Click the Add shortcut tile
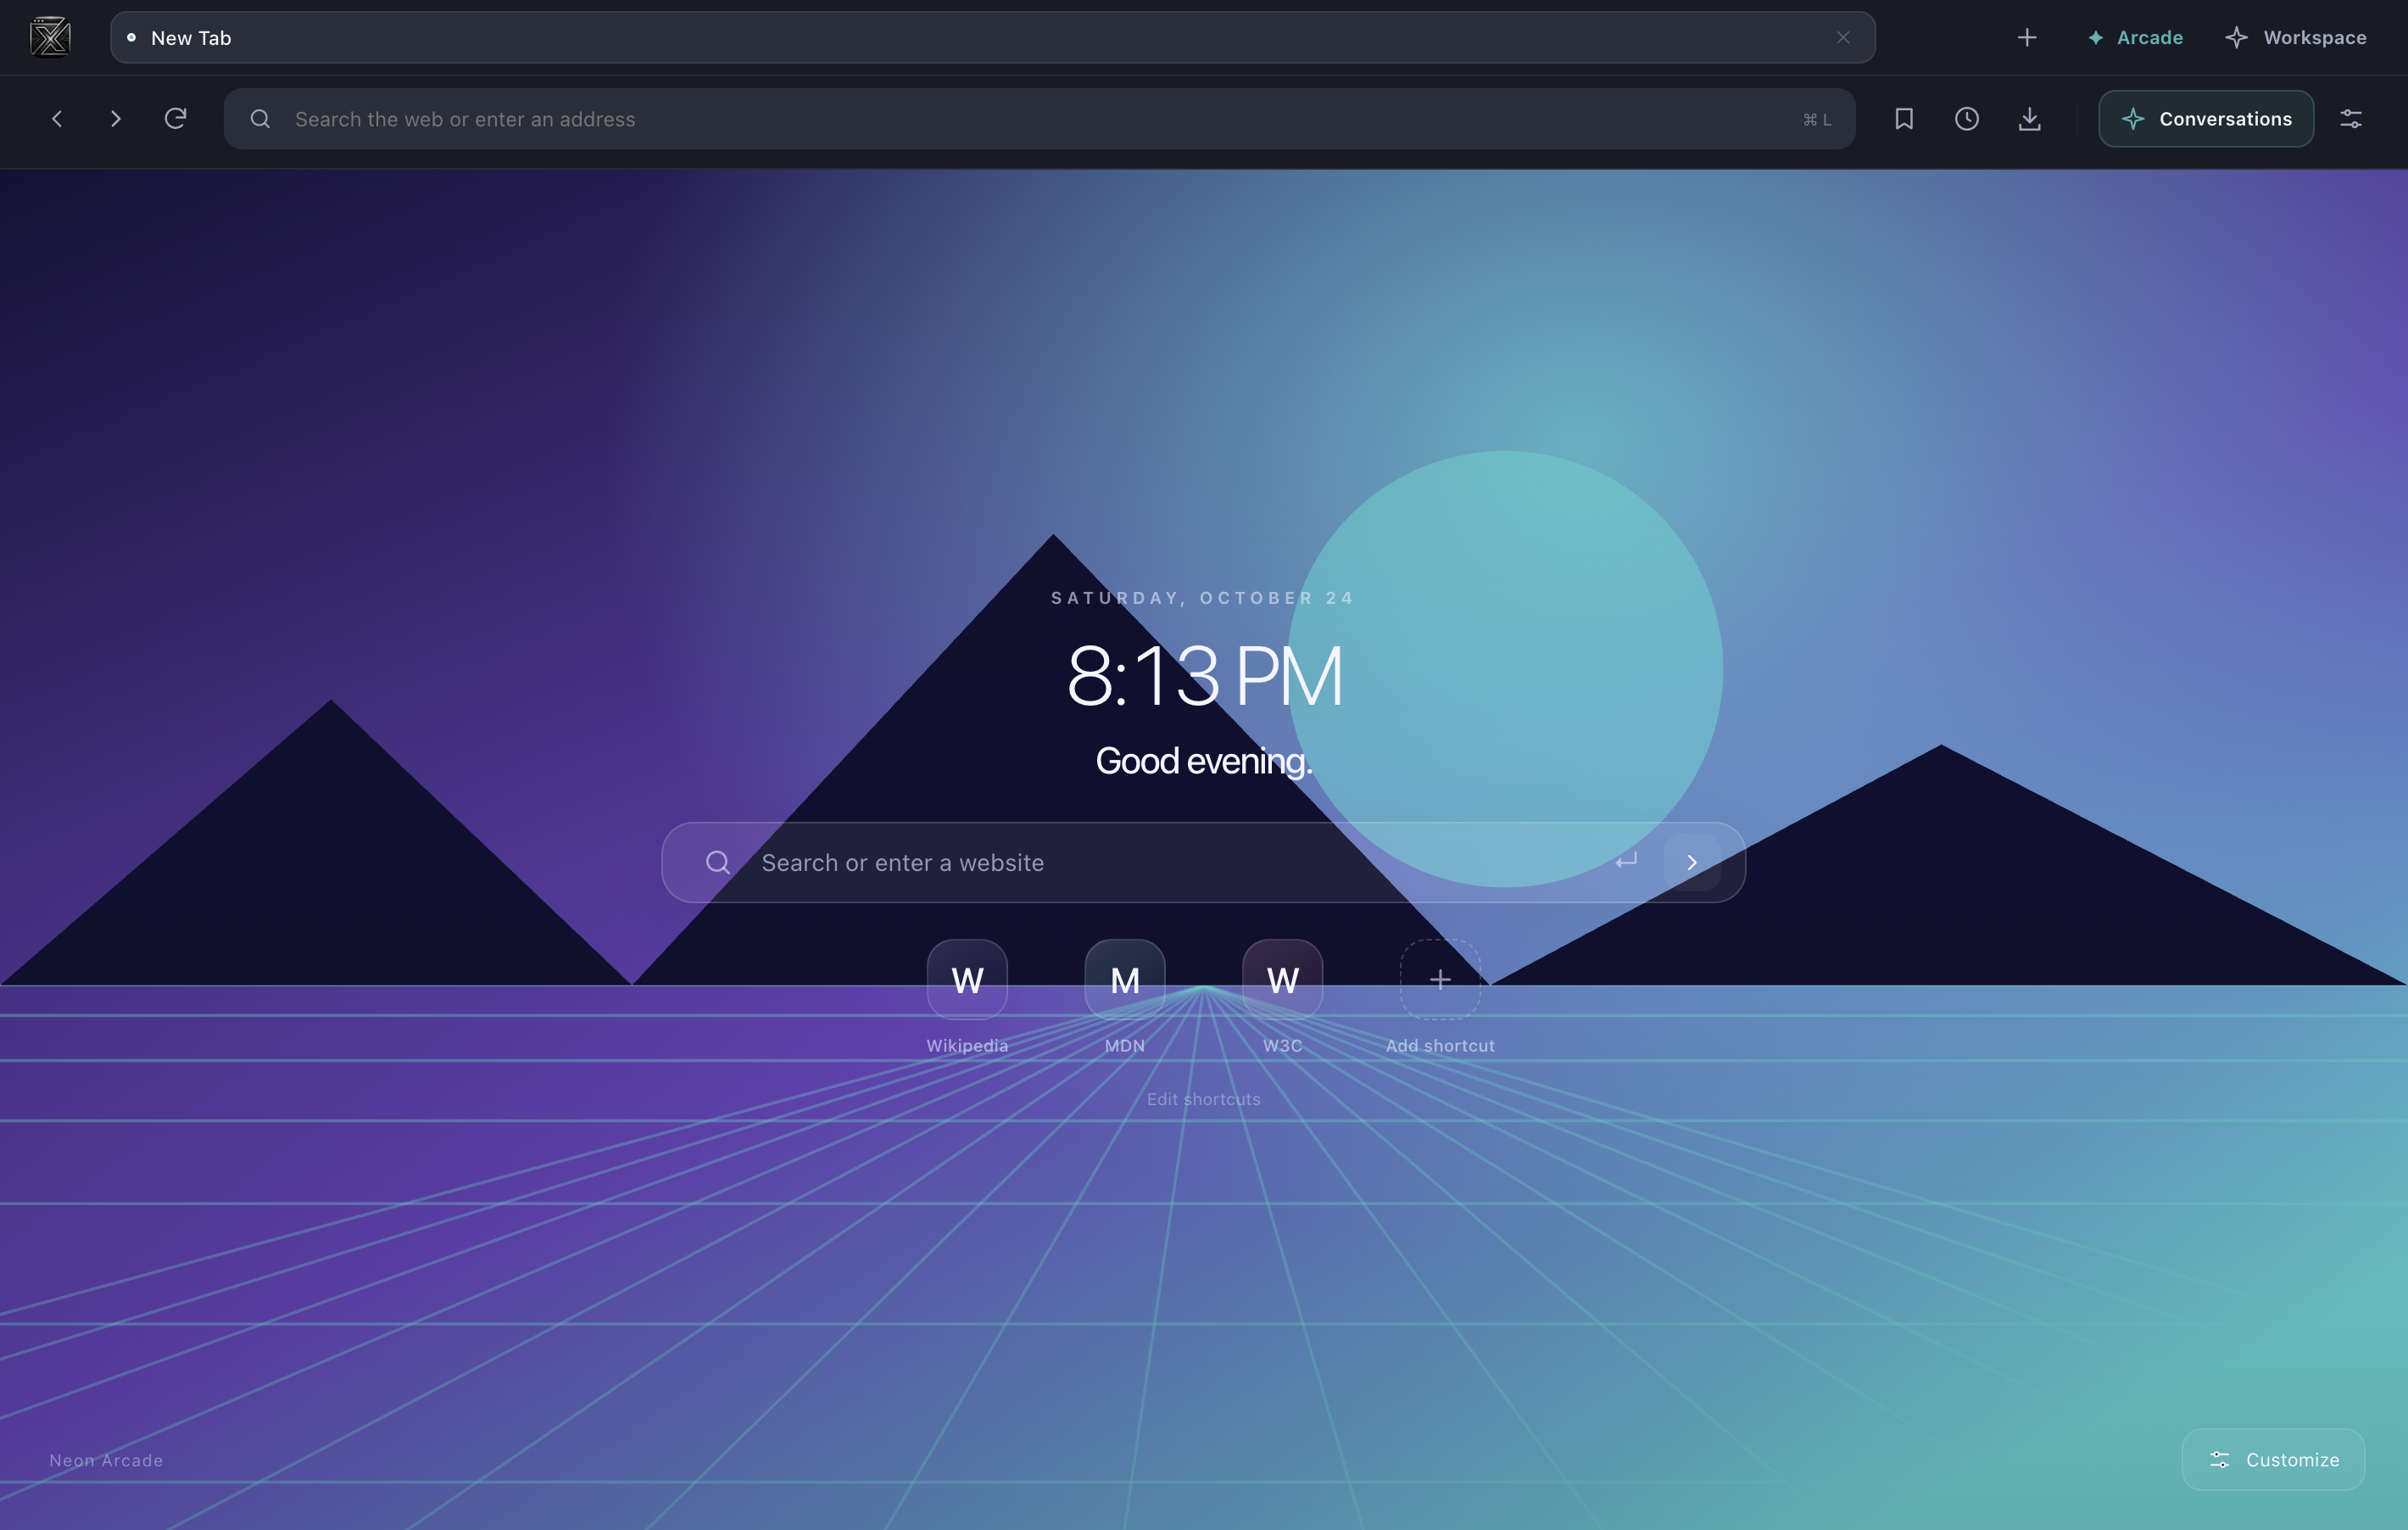2408x1530 pixels. pyautogui.click(x=1440, y=980)
